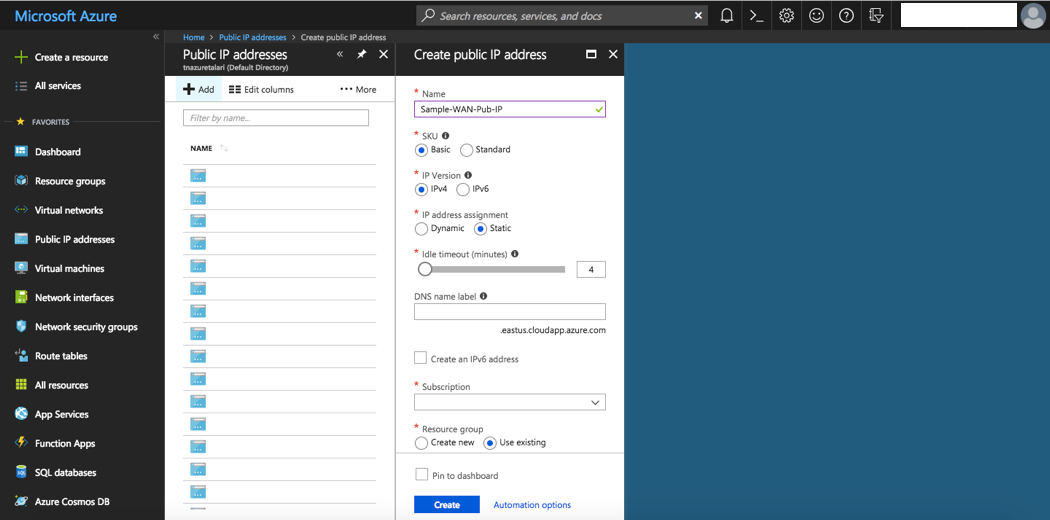Click the feedback smiley icon

(x=817, y=16)
